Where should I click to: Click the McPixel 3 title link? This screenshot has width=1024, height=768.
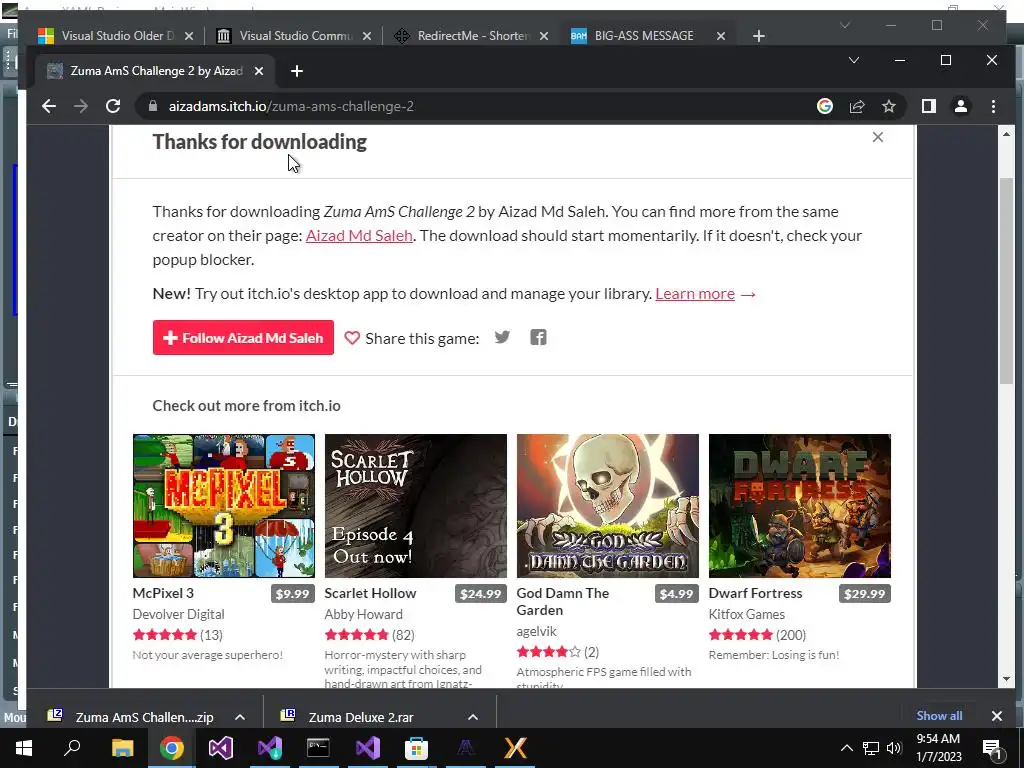point(163,594)
